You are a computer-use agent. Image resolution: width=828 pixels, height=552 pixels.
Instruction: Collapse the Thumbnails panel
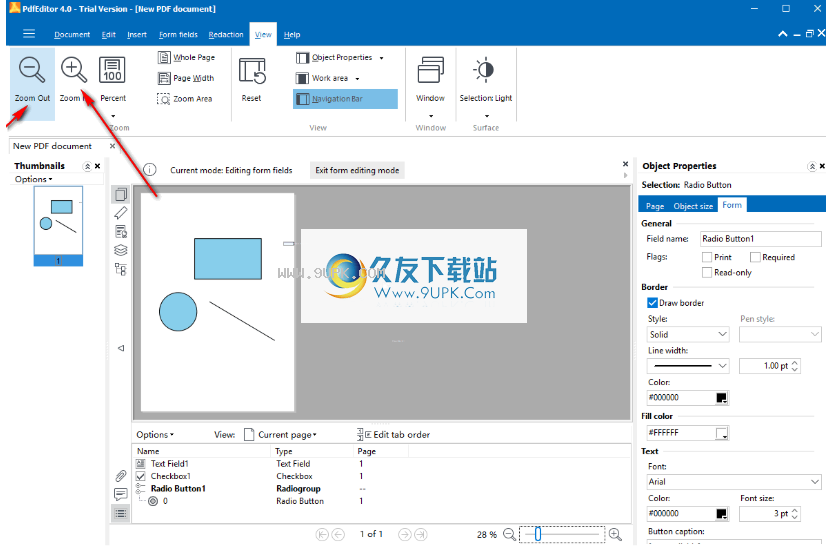87,166
